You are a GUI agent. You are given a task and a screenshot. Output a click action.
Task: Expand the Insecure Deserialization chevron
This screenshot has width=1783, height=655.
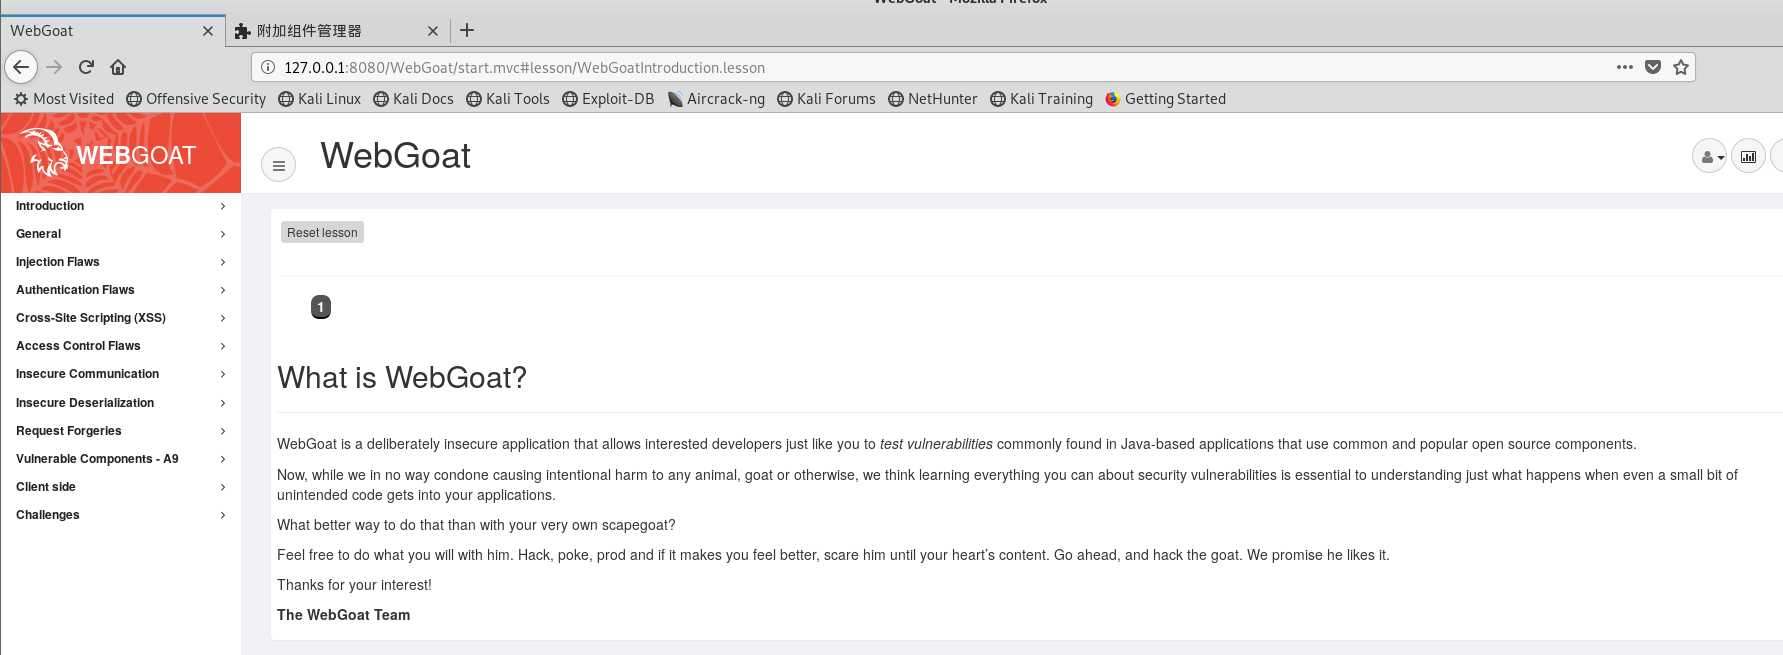click(x=223, y=403)
